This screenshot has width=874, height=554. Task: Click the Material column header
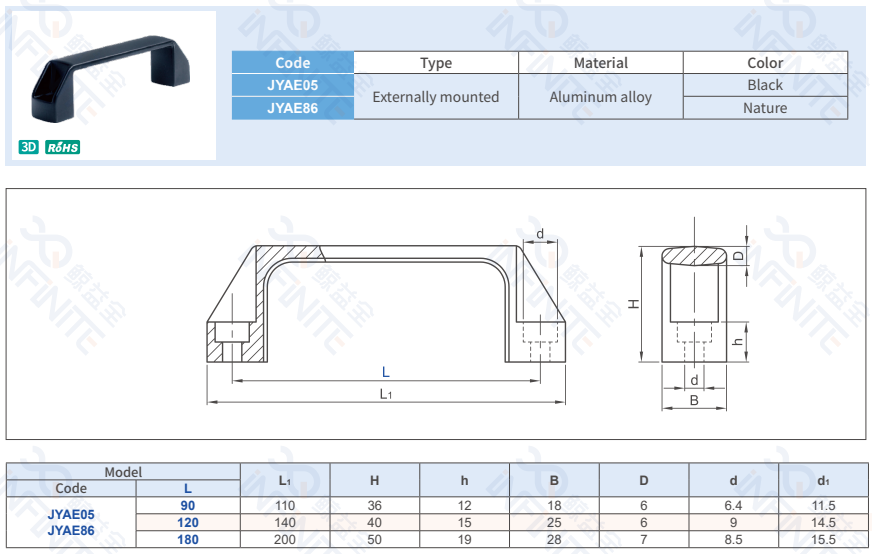click(600, 63)
